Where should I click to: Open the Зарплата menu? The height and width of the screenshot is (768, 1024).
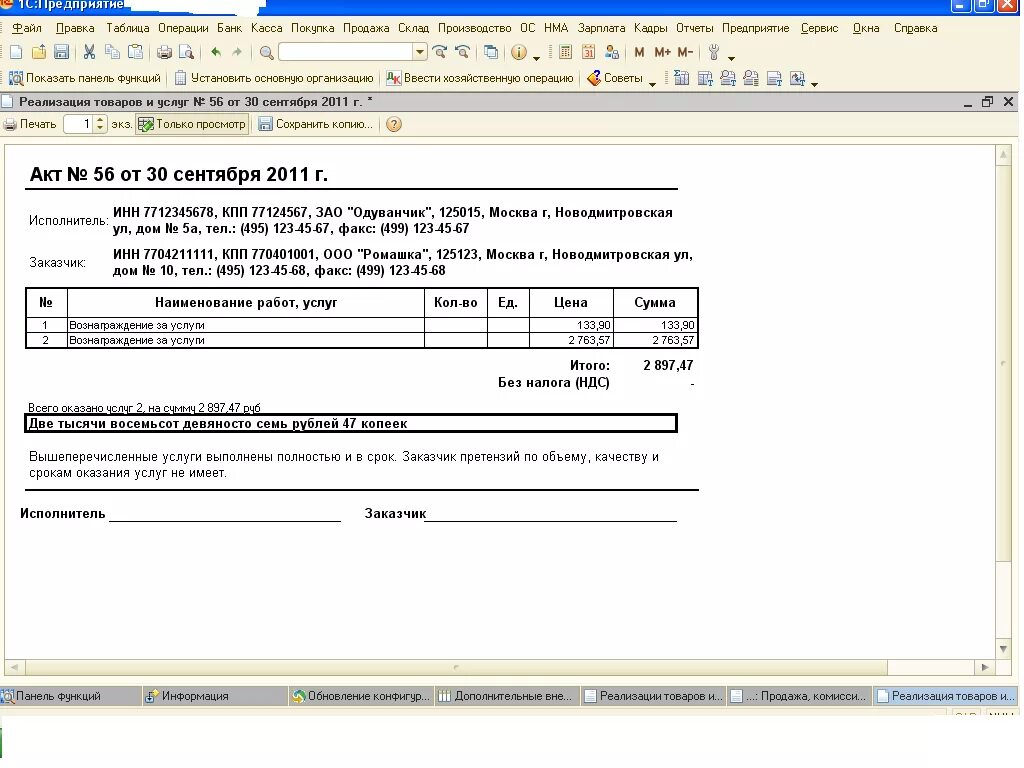tap(601, 28)
